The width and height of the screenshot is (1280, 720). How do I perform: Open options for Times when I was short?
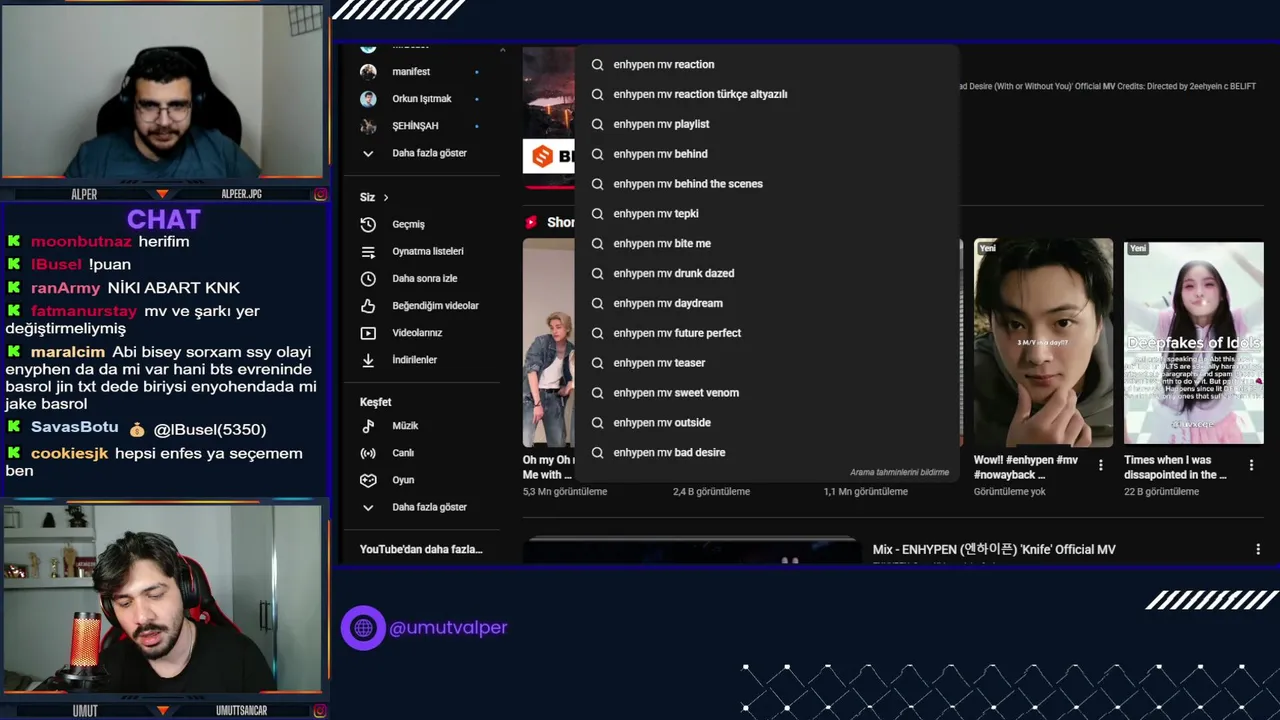coord(1251,466)
